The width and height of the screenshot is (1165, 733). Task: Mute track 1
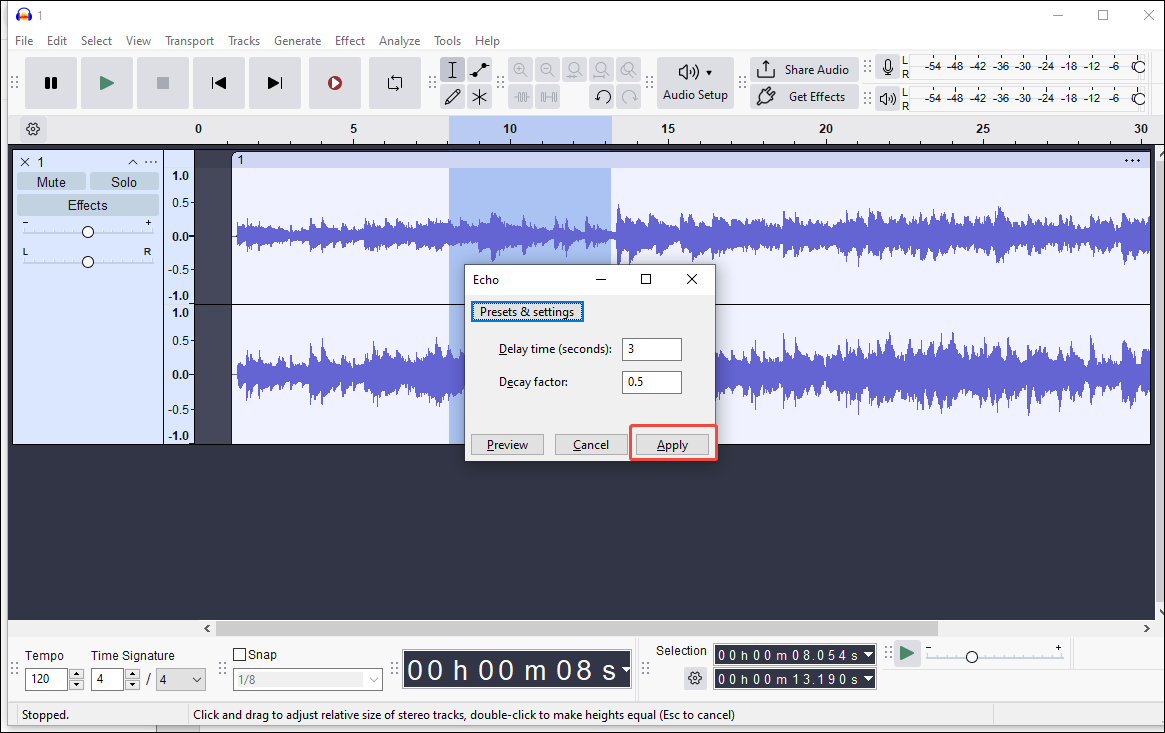[x=50, y=181]
